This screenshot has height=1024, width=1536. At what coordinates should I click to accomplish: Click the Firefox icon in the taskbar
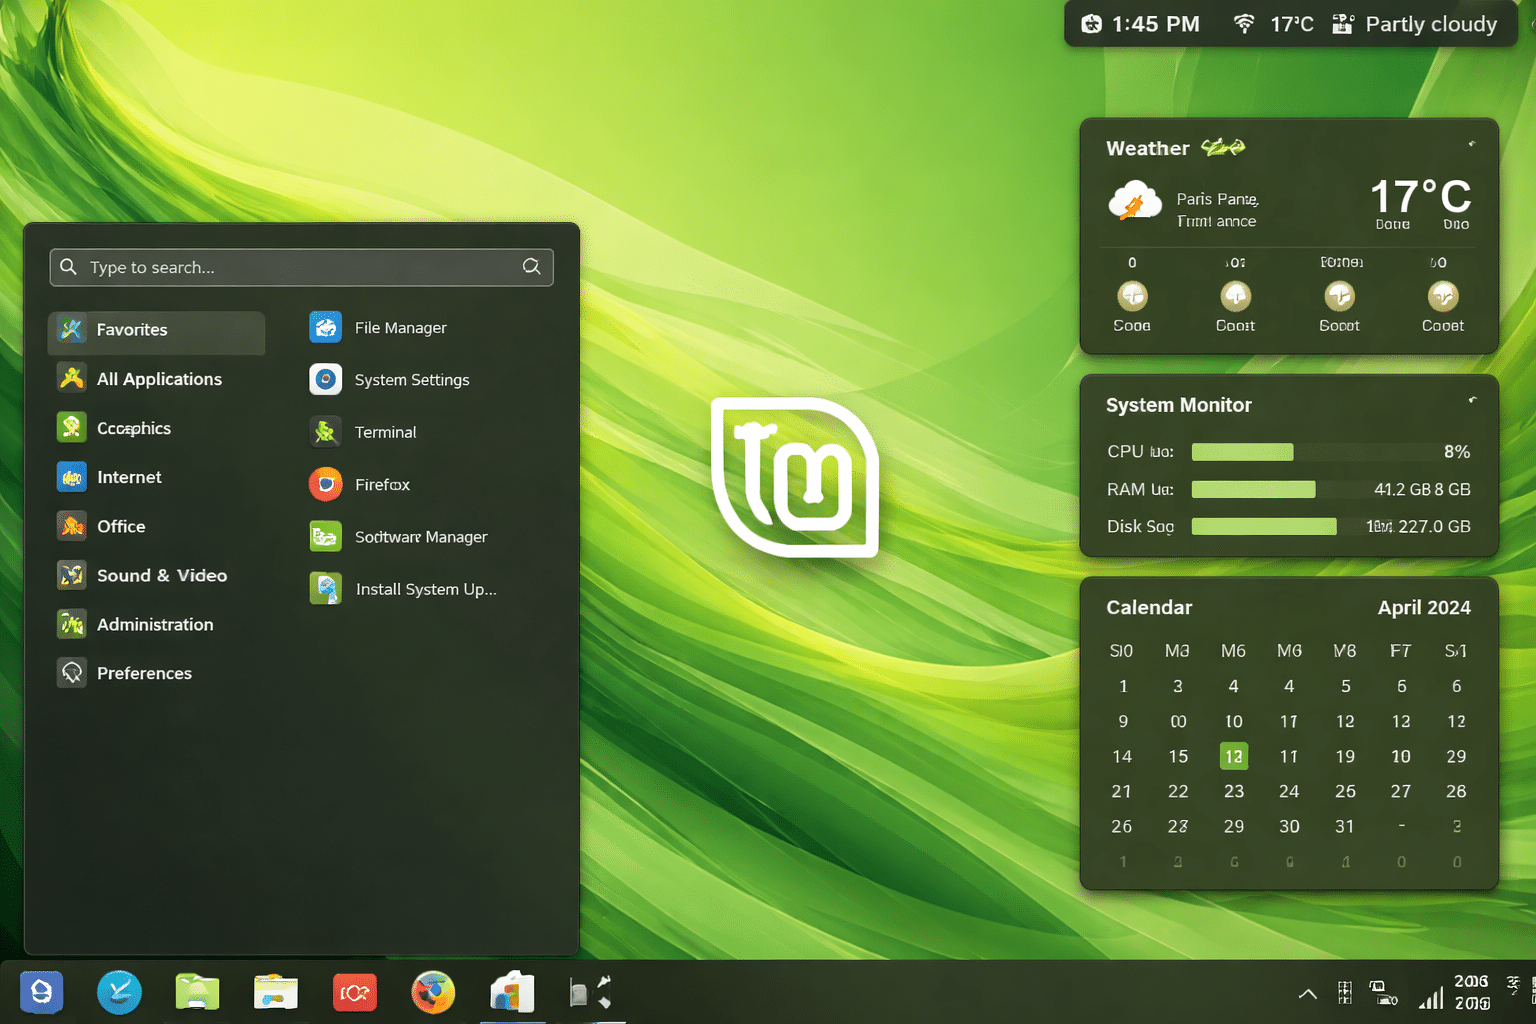pos(433,992)
